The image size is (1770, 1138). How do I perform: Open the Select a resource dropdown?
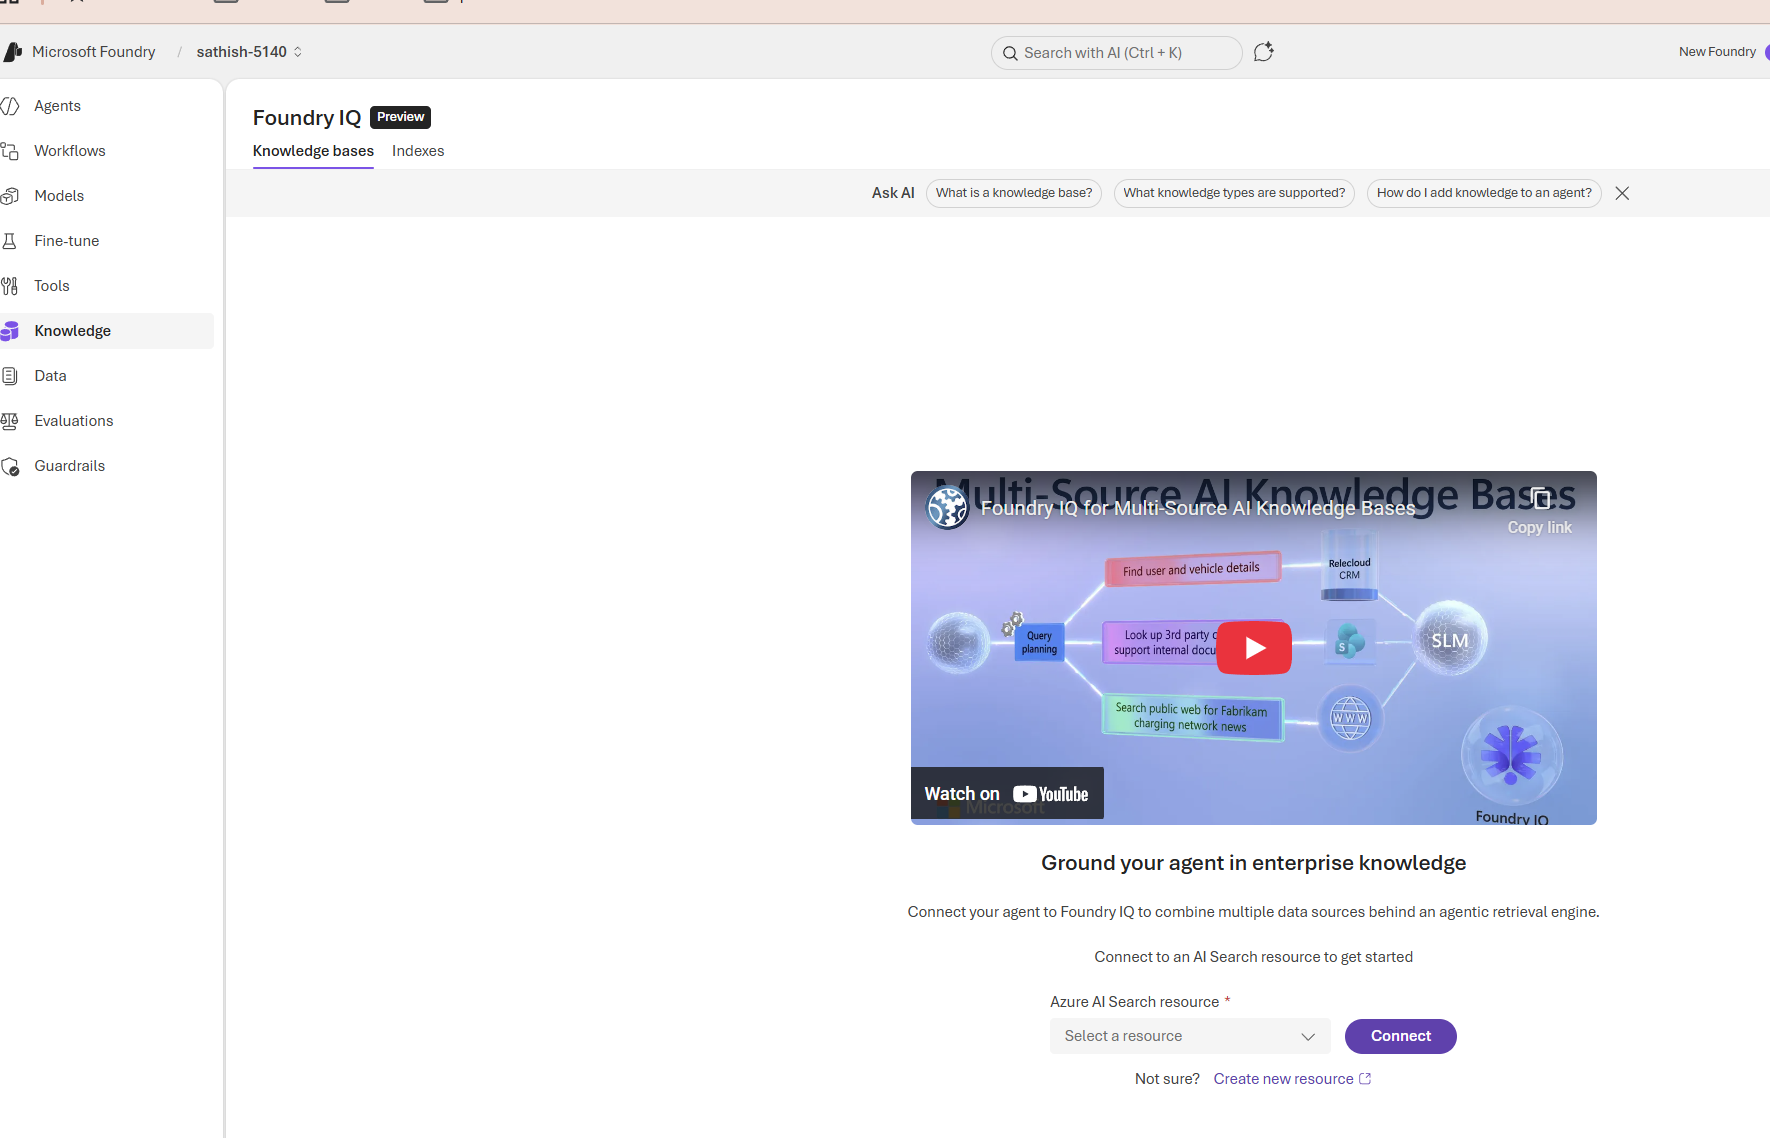coord(1189,1036)
